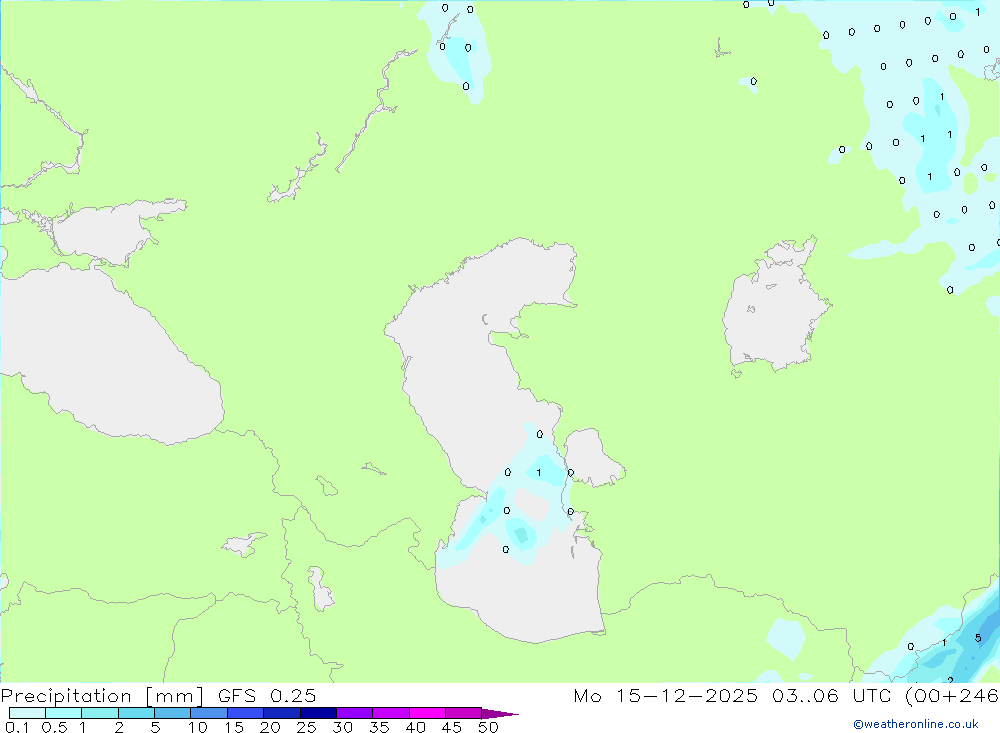Screen dimensions: 1000x733
Task: Click the "40" legend scale label
Action: click(415, 727)
